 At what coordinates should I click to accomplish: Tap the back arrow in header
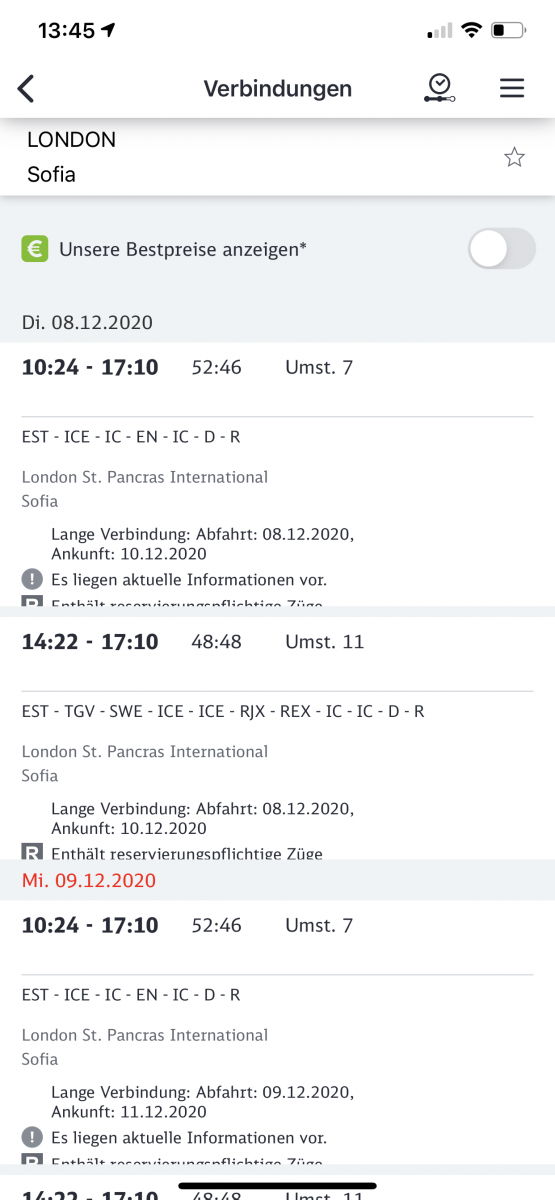tap(27, 88)
